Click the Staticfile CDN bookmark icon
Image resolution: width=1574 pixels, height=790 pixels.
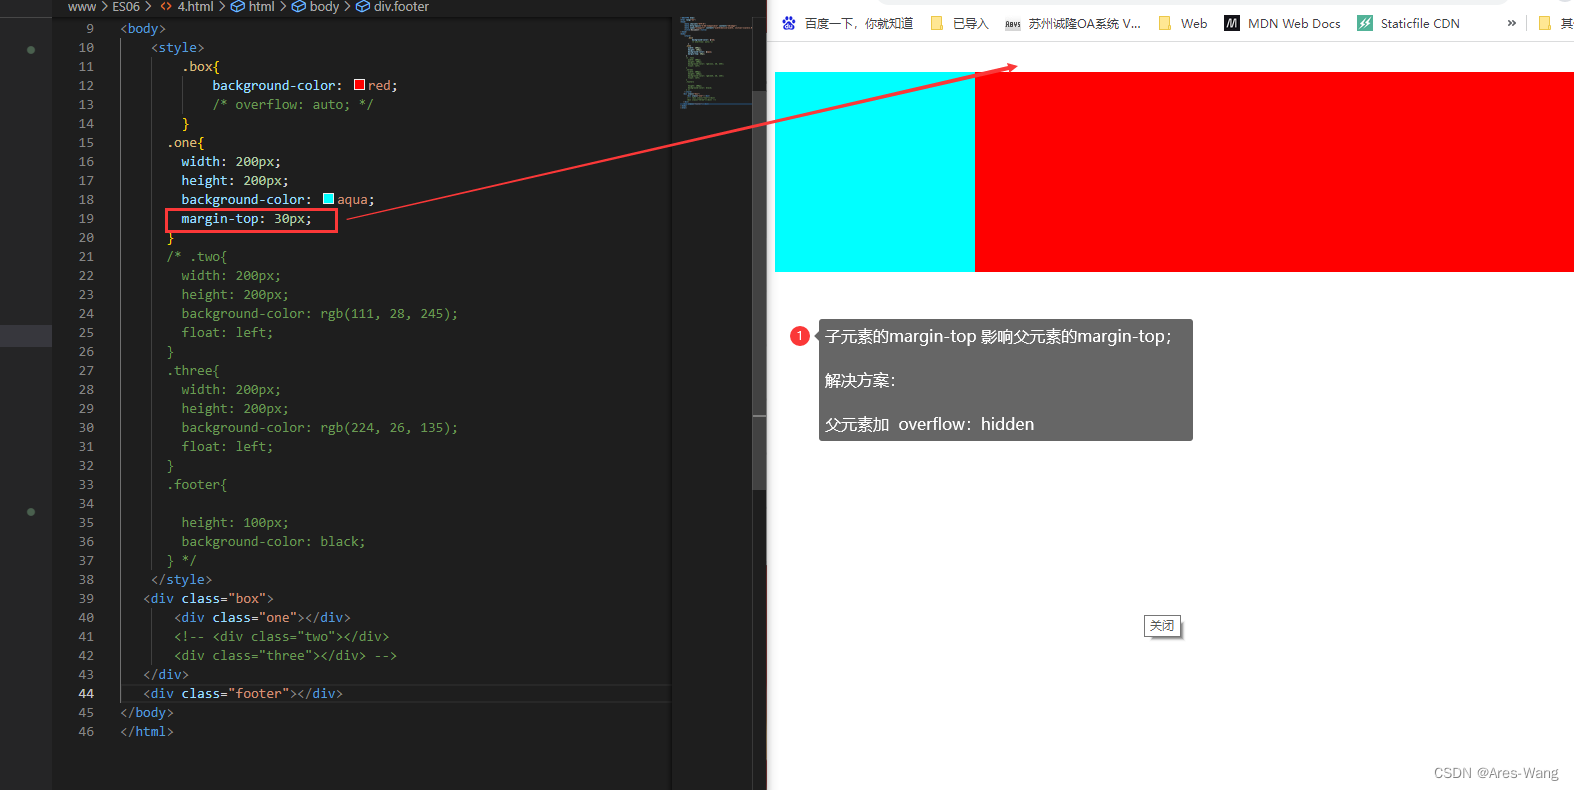point(1365,23)
